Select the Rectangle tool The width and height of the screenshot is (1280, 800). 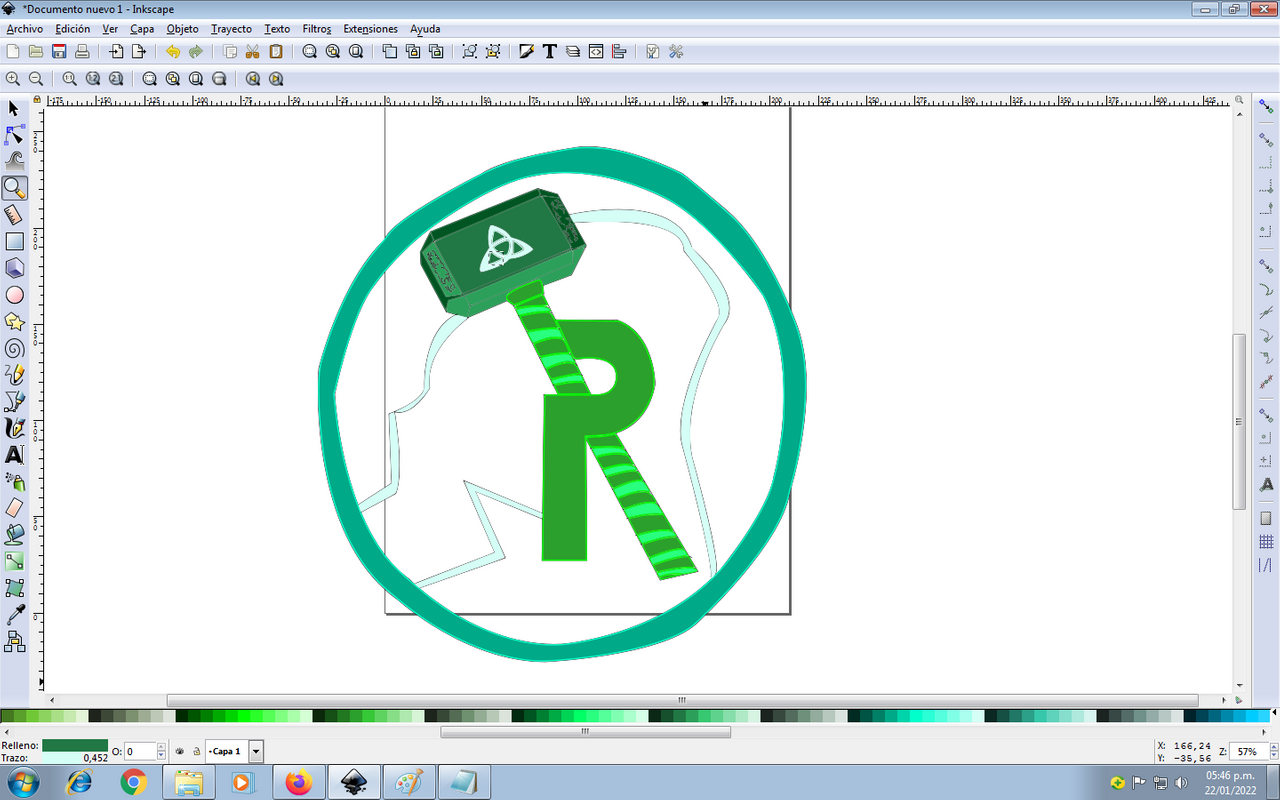pos(14,241)
